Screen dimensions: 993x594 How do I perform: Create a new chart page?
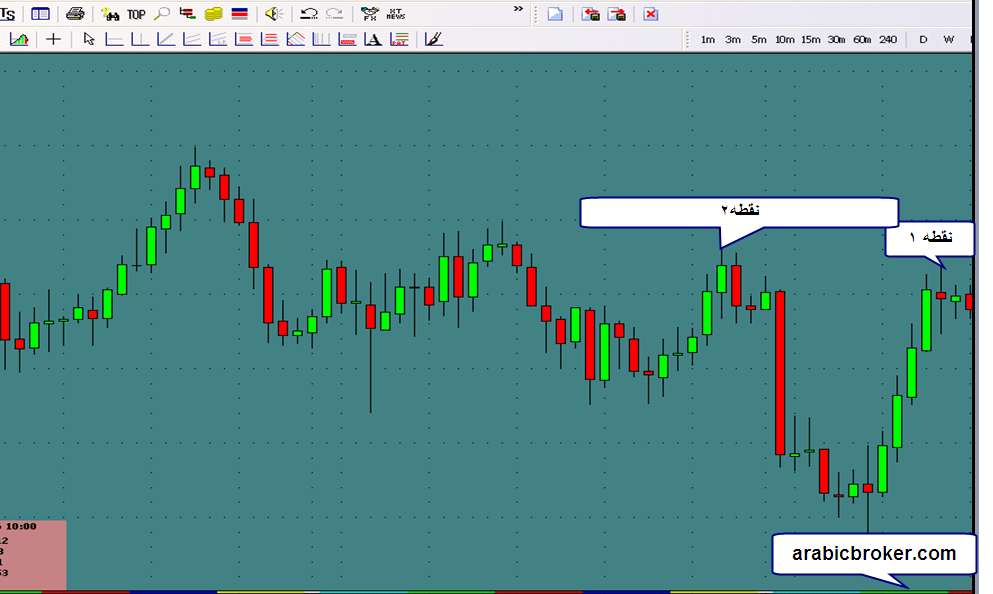(x=555, y=14)
